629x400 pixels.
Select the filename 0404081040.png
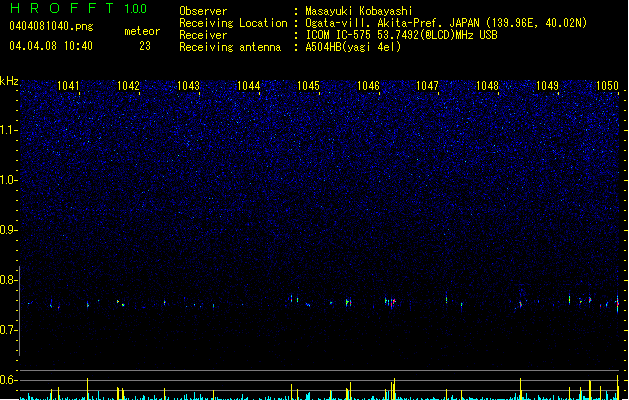(51, 26)
